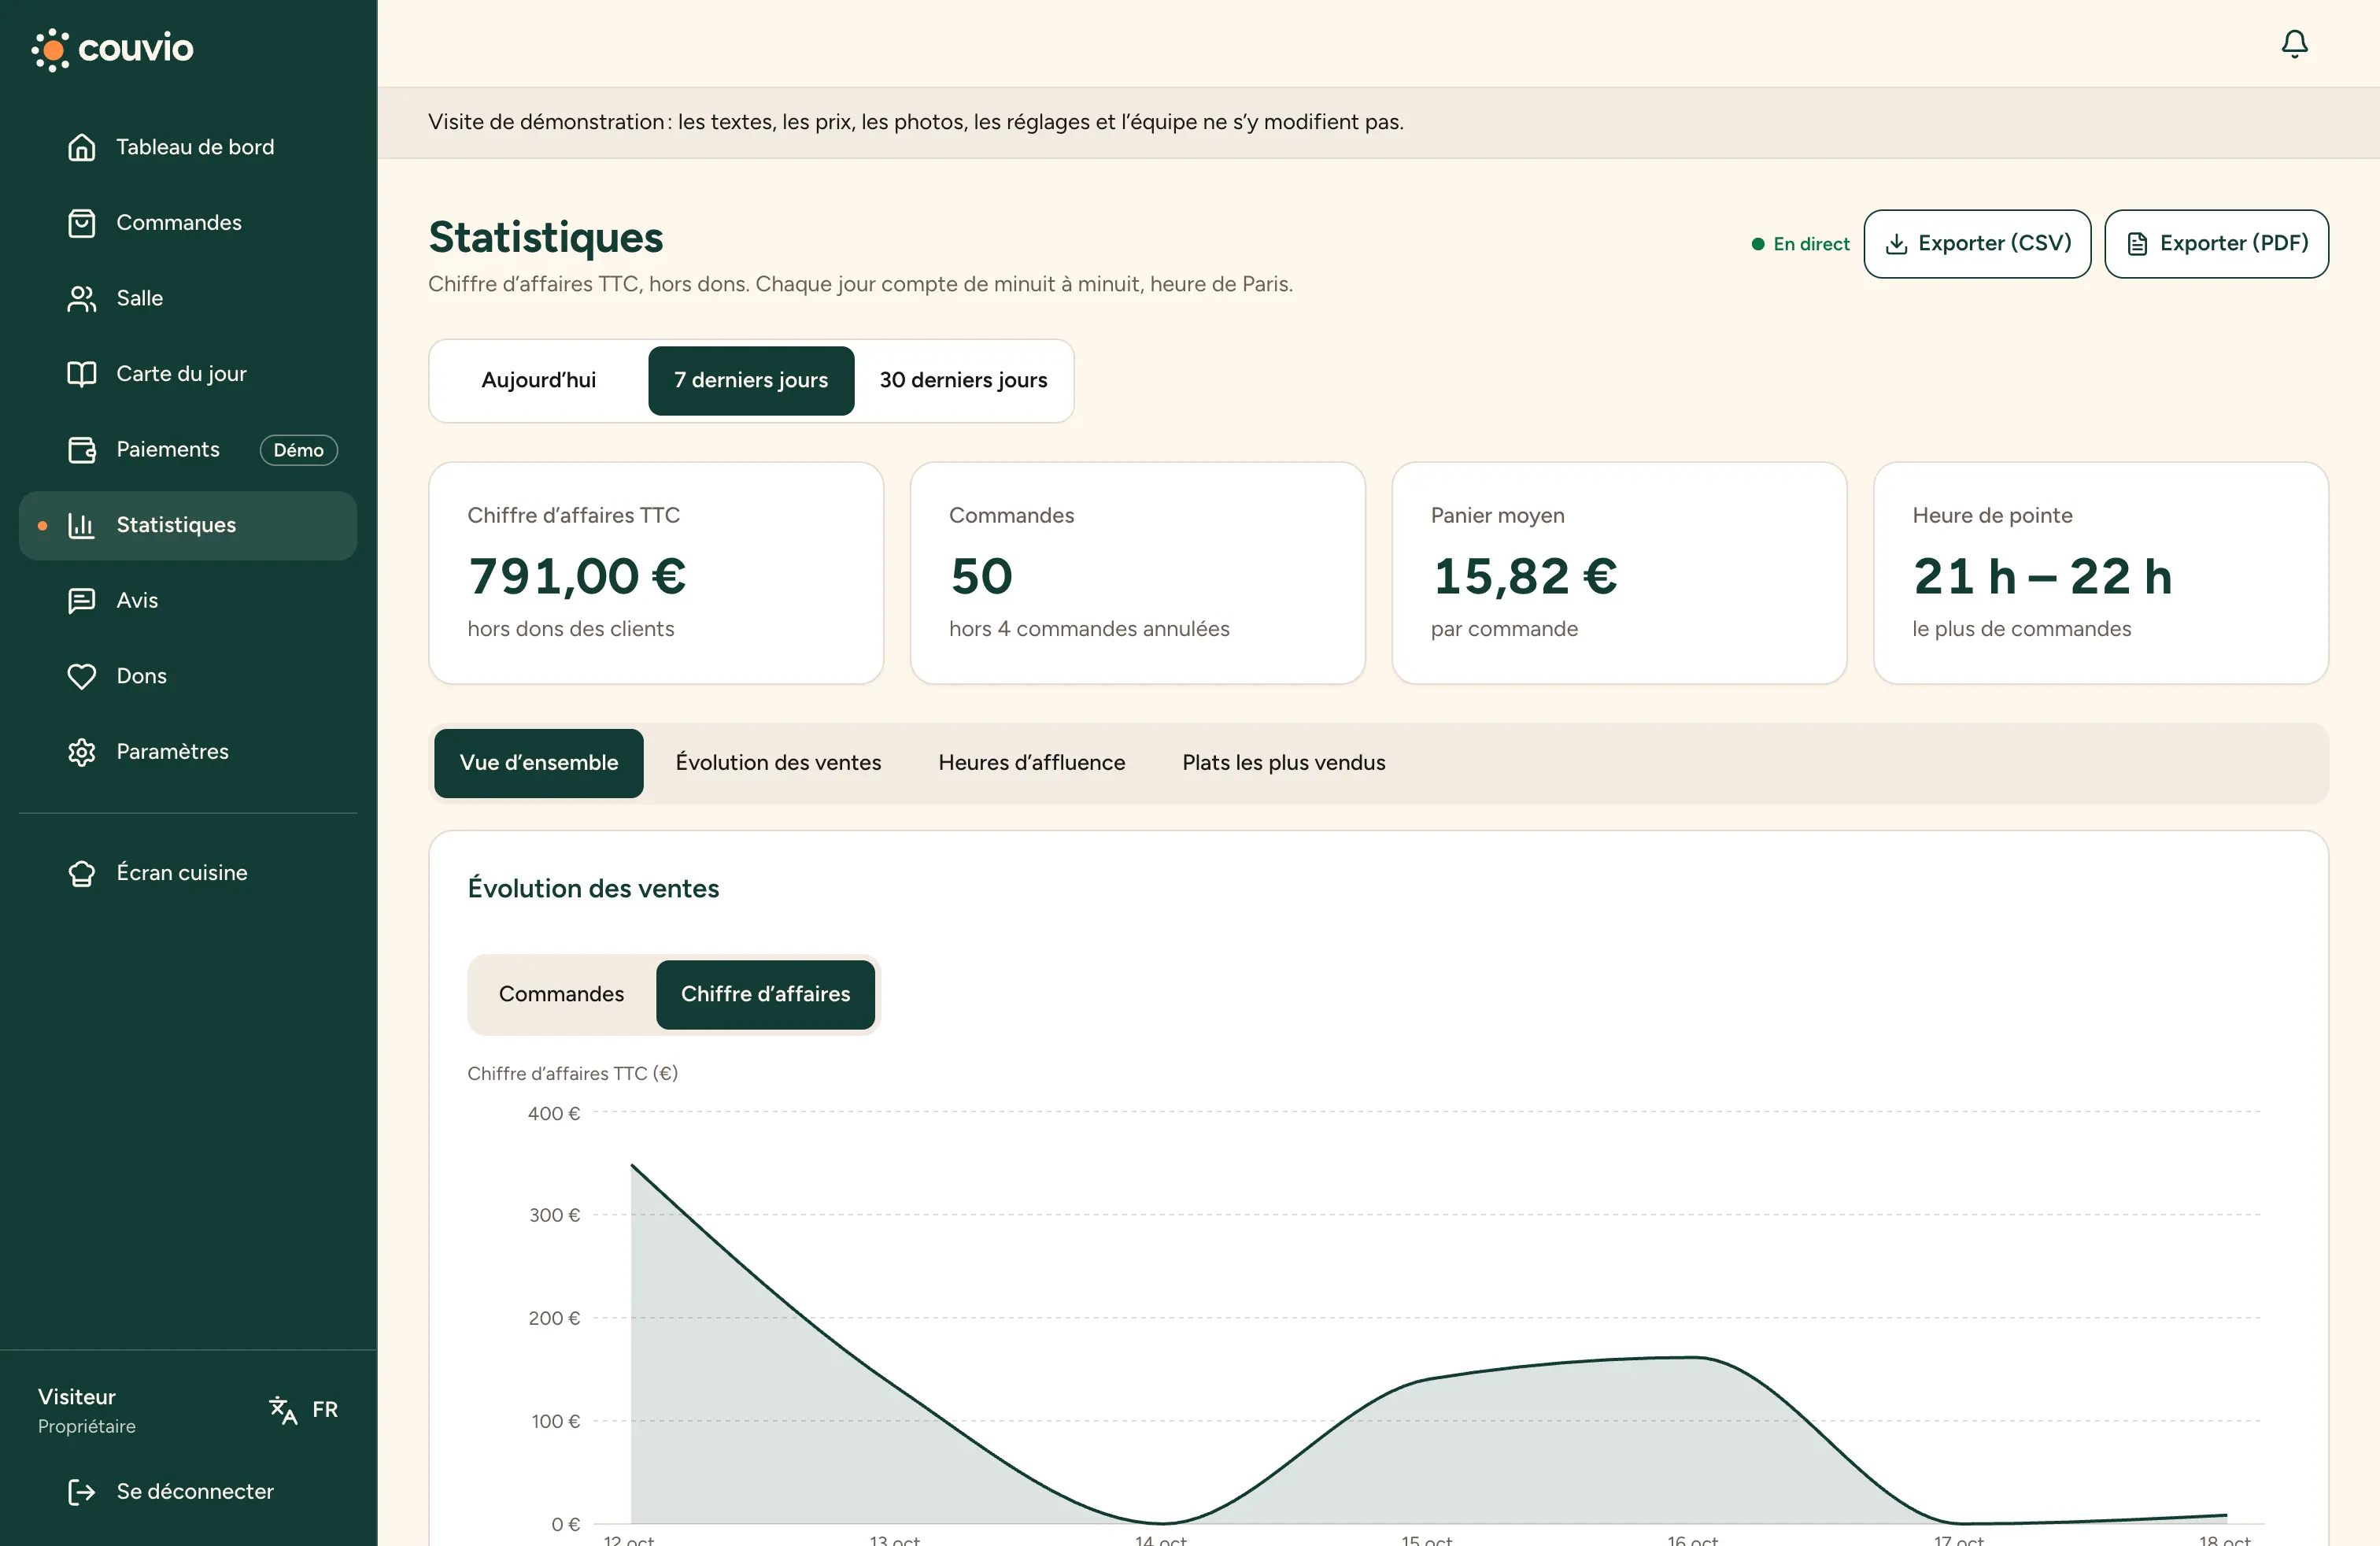This screenshot has height=1546, width=2380.
Task: Export statistics with Exporter (PDF)
Action: coord(2216,244)
